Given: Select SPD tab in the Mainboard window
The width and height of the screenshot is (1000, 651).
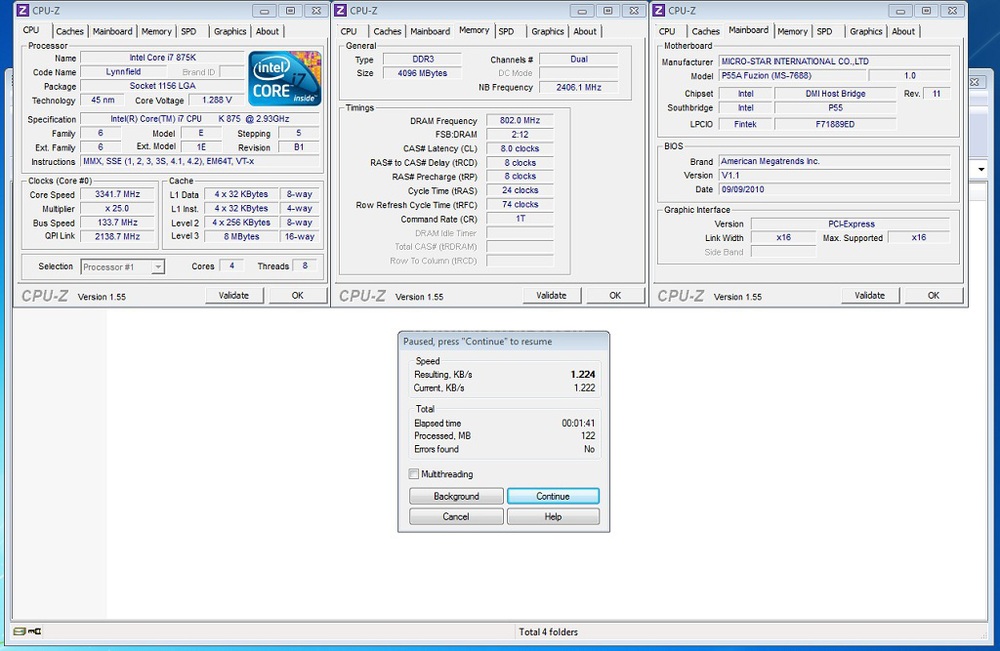Looking at the screenshot, I should [825, 31].
